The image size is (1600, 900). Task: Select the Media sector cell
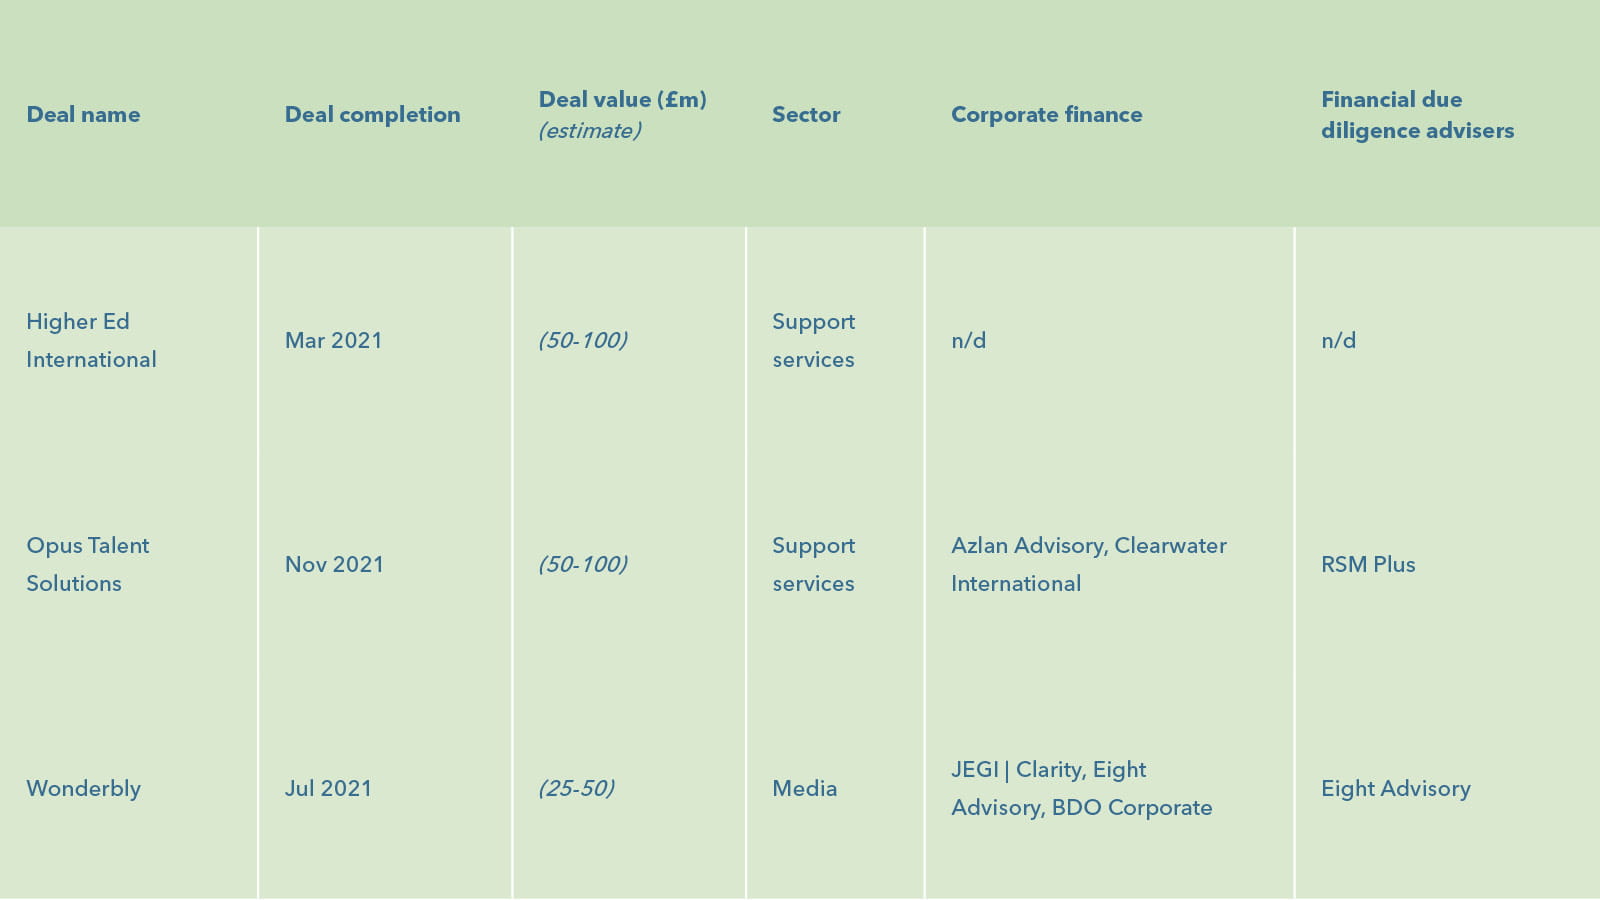pos(804,789)
